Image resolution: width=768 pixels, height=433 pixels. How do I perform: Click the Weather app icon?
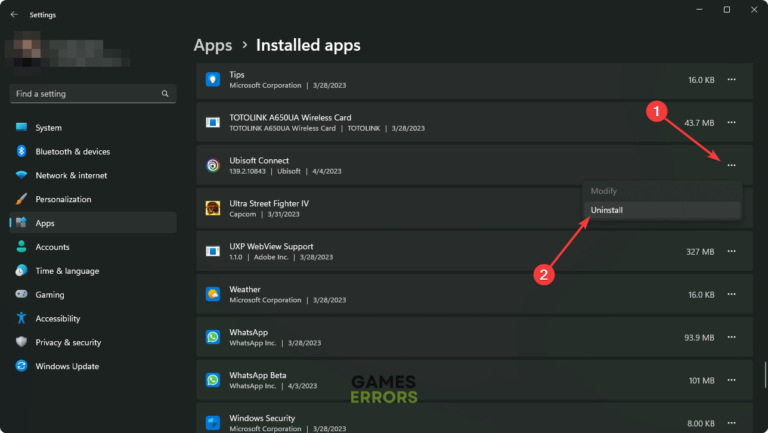point(213,294)
